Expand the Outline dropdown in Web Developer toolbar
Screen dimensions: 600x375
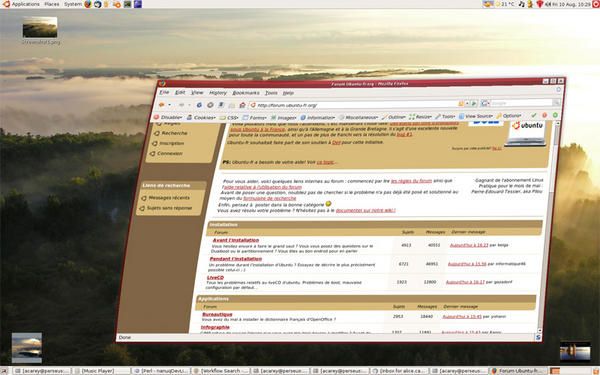(394, 117)
